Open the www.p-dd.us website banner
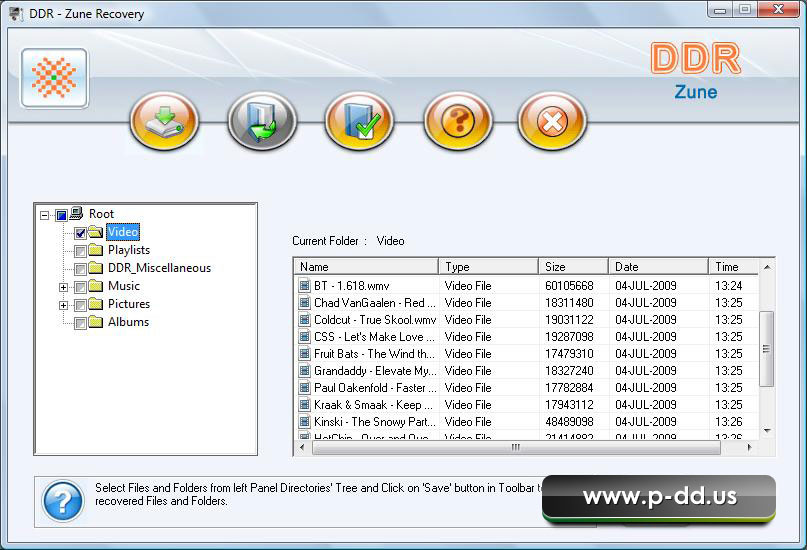The width and height of the screenshot is (807, 550). (659, 498)
